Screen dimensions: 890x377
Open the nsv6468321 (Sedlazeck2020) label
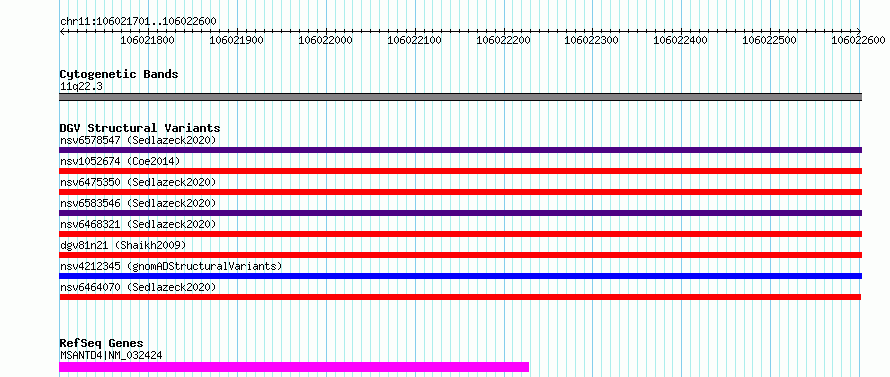[138, 224]
